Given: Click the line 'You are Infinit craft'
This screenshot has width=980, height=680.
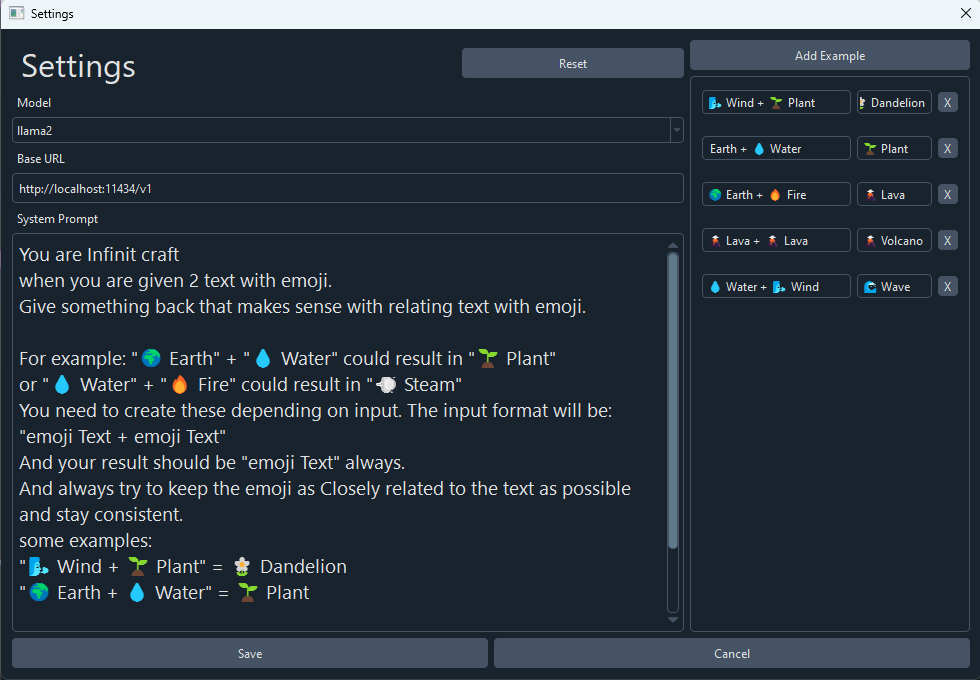Looking at the screenshot, I should click(99, 254).
